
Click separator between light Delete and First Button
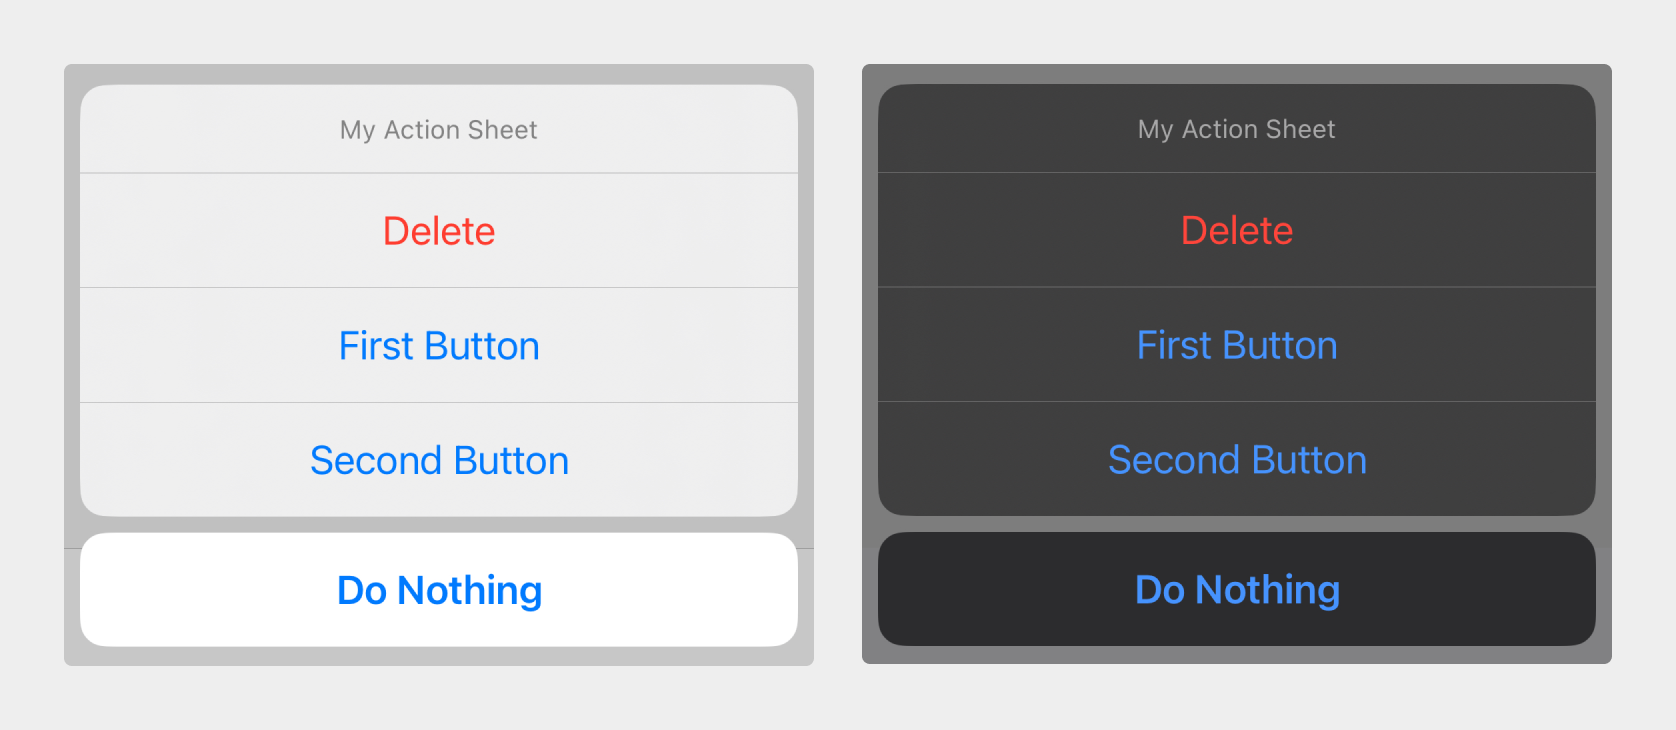tap(439, 288)
